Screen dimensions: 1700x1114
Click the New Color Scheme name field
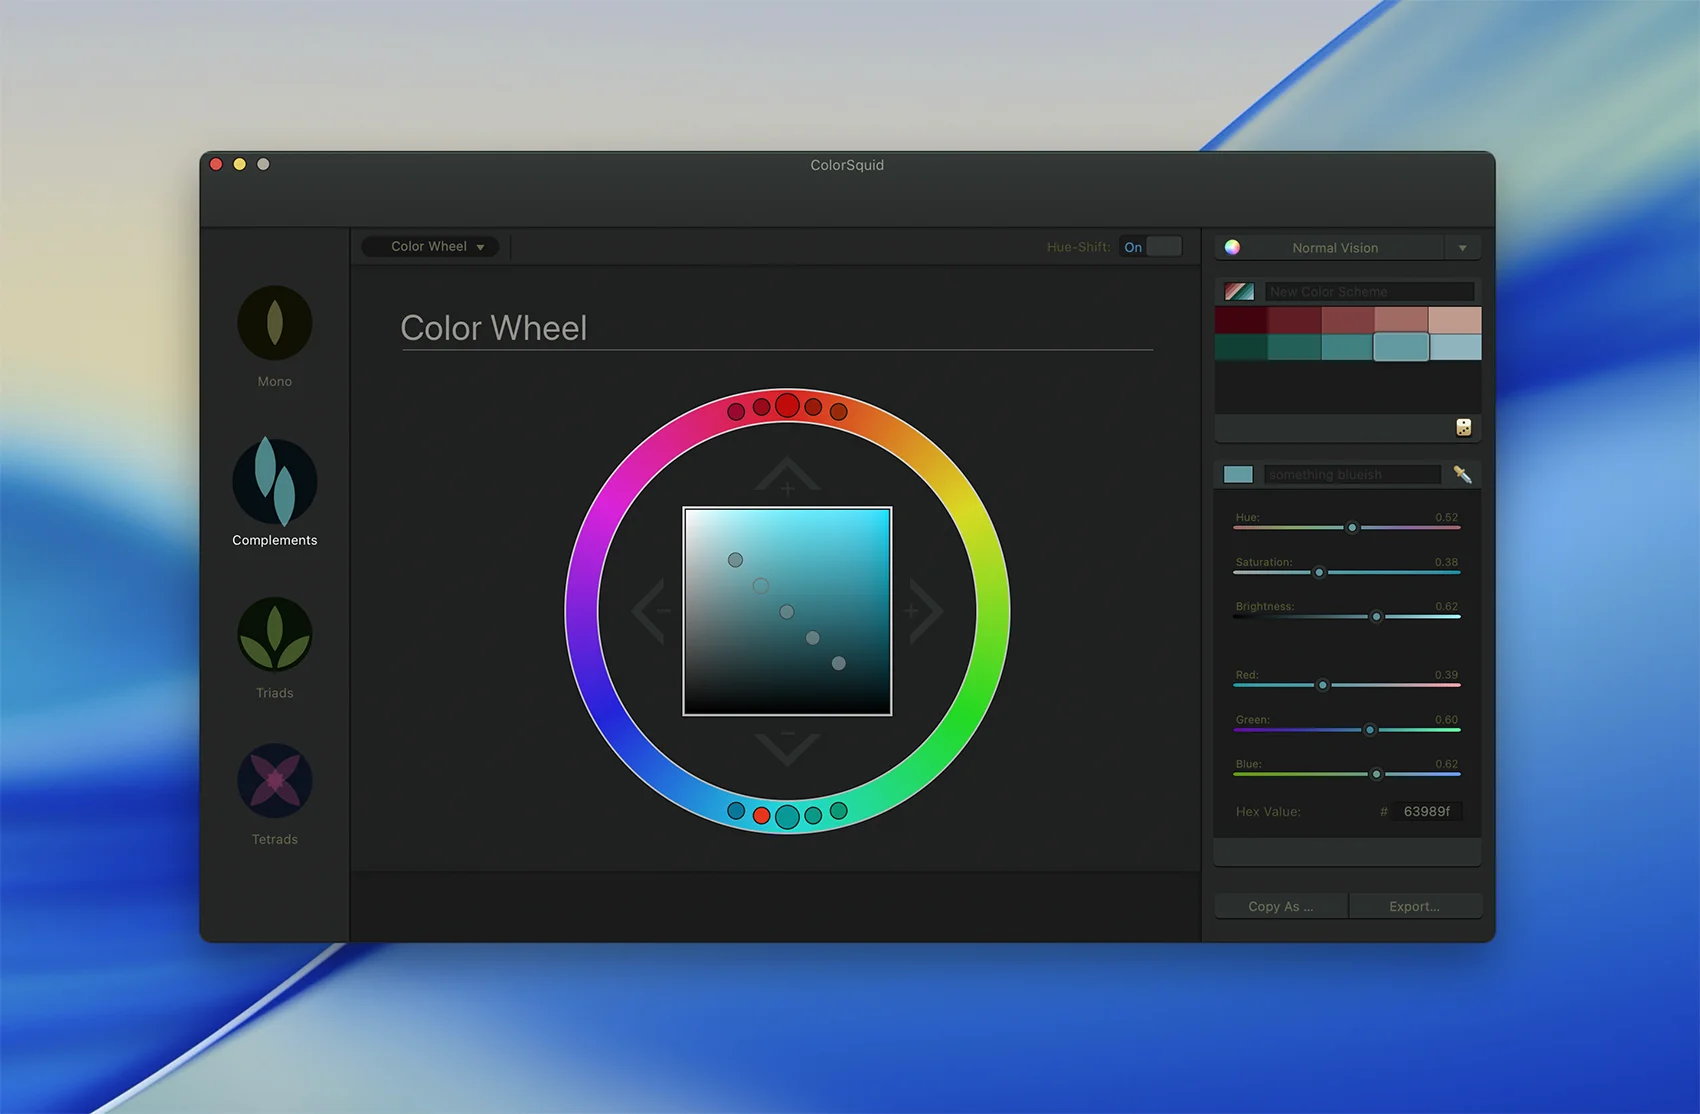pos(1368,292)
